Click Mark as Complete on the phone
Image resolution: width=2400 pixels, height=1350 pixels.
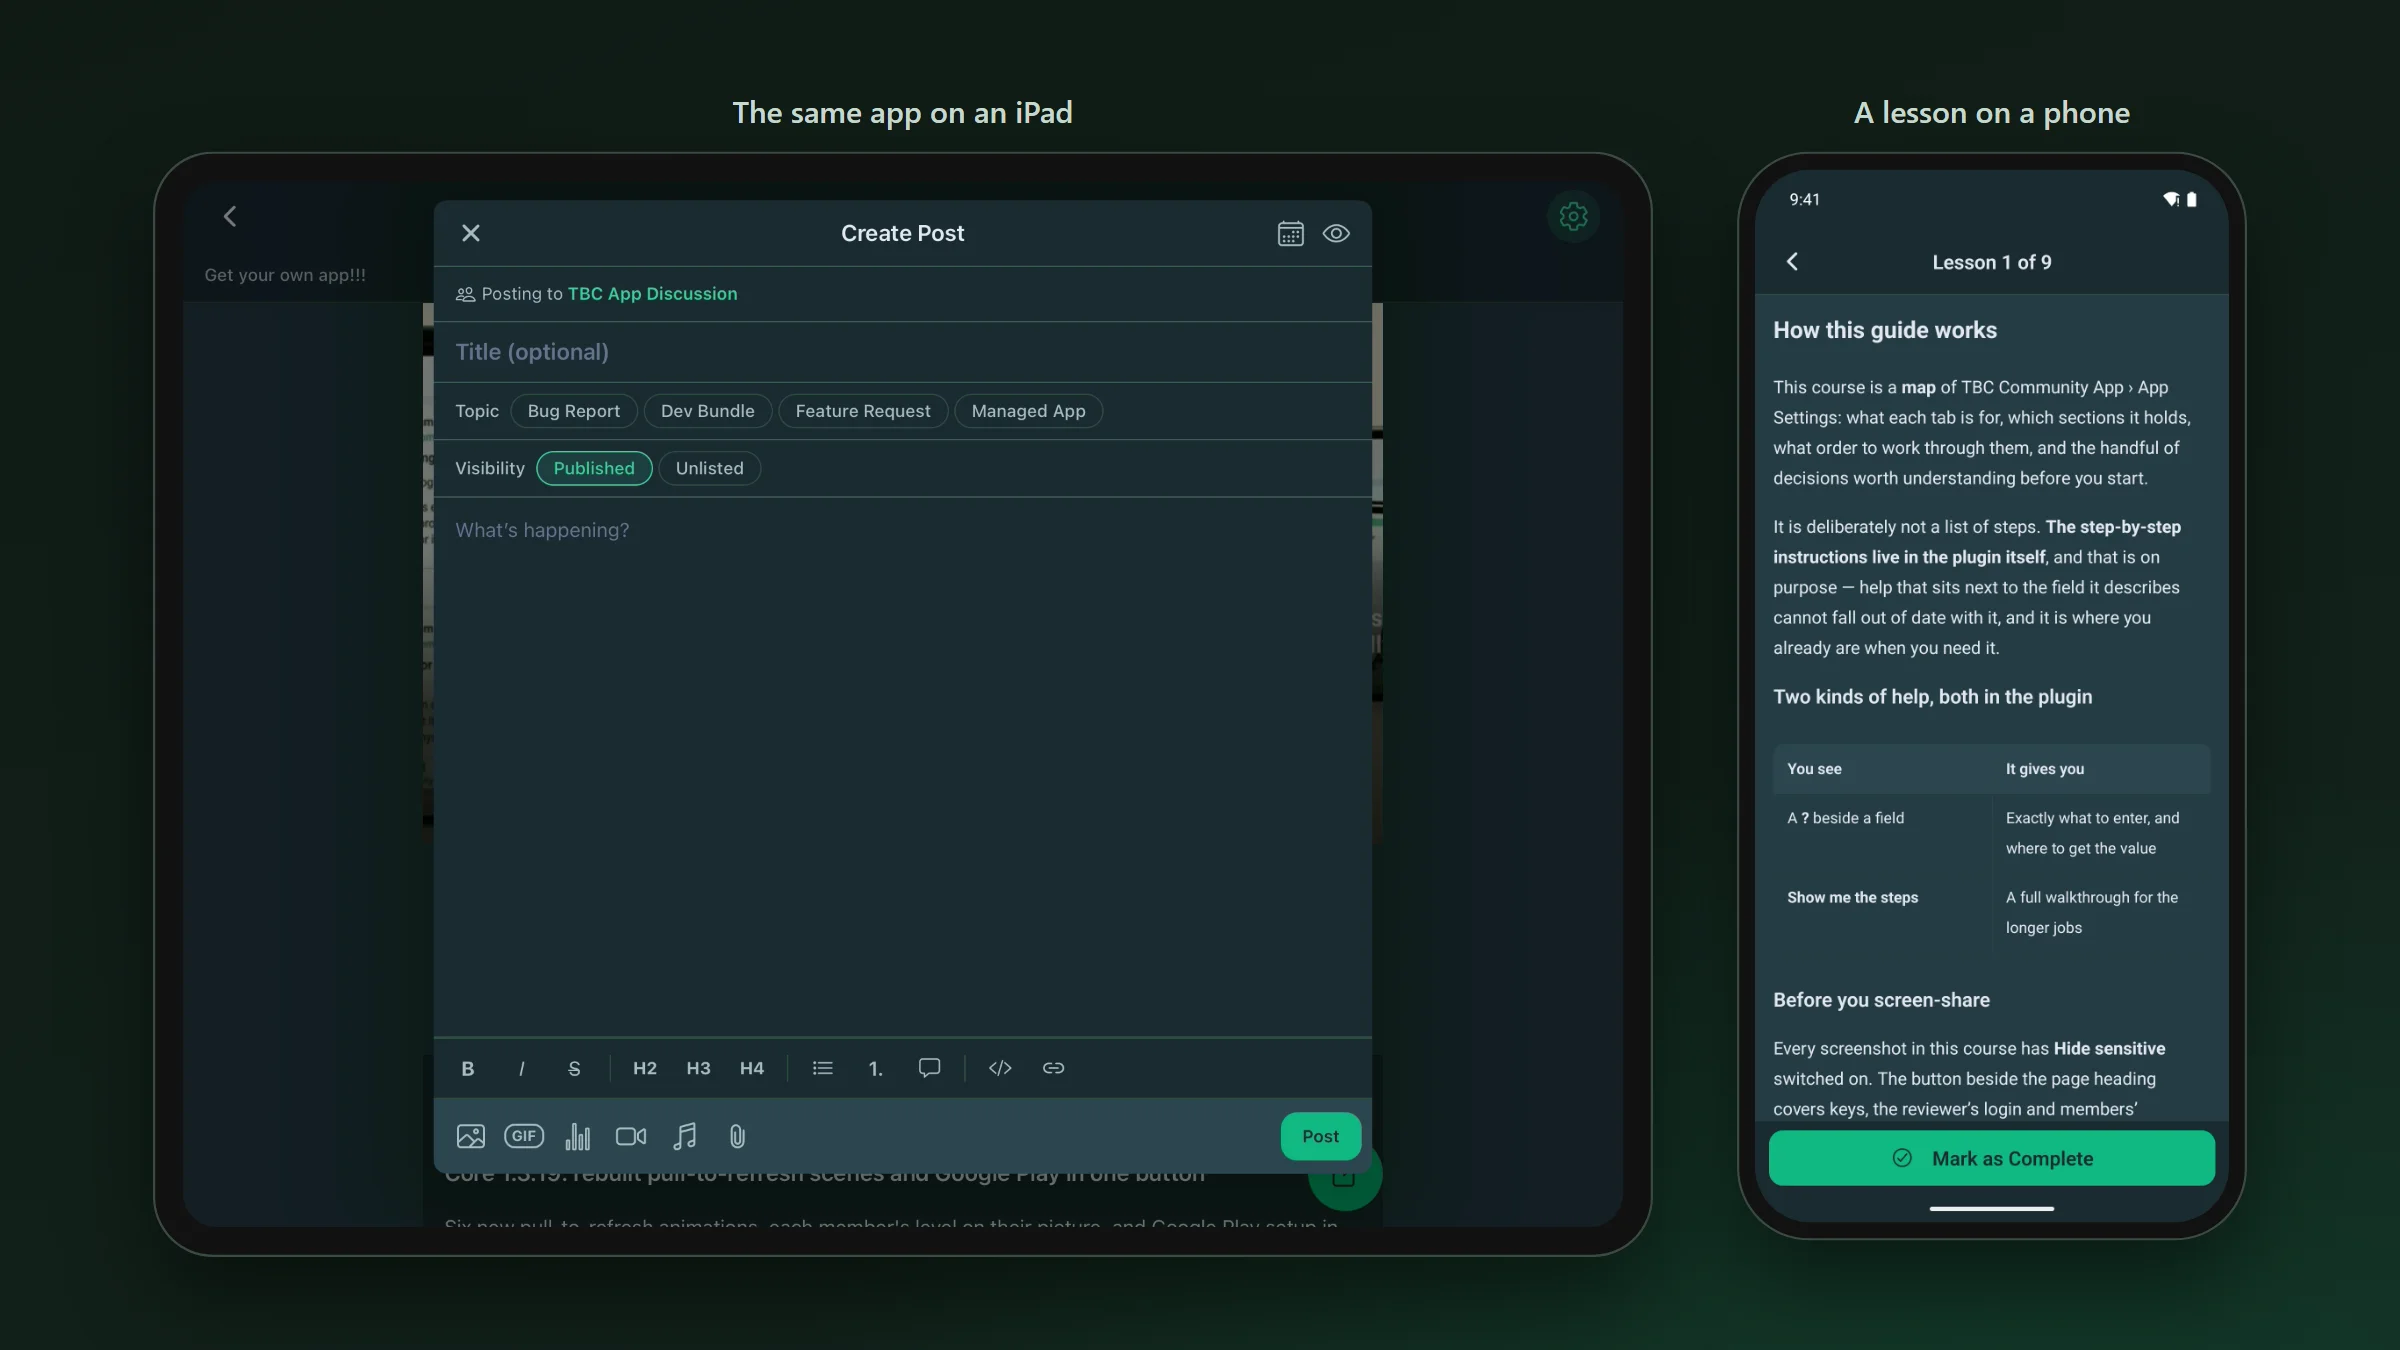(x=1991, y=1158)
